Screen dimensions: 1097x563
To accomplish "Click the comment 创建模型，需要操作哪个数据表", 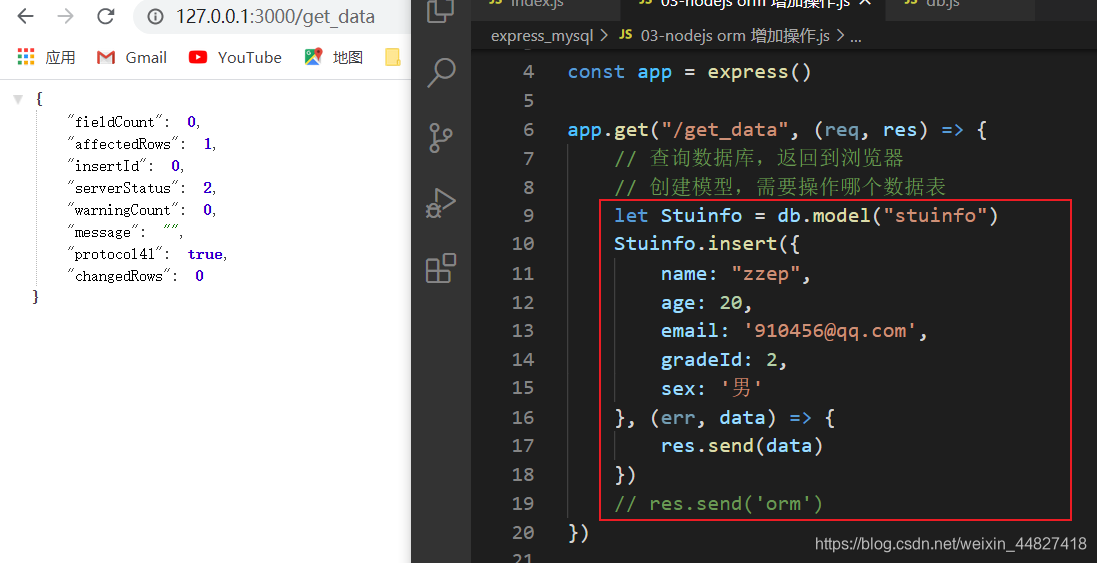I will coord(780,187).
